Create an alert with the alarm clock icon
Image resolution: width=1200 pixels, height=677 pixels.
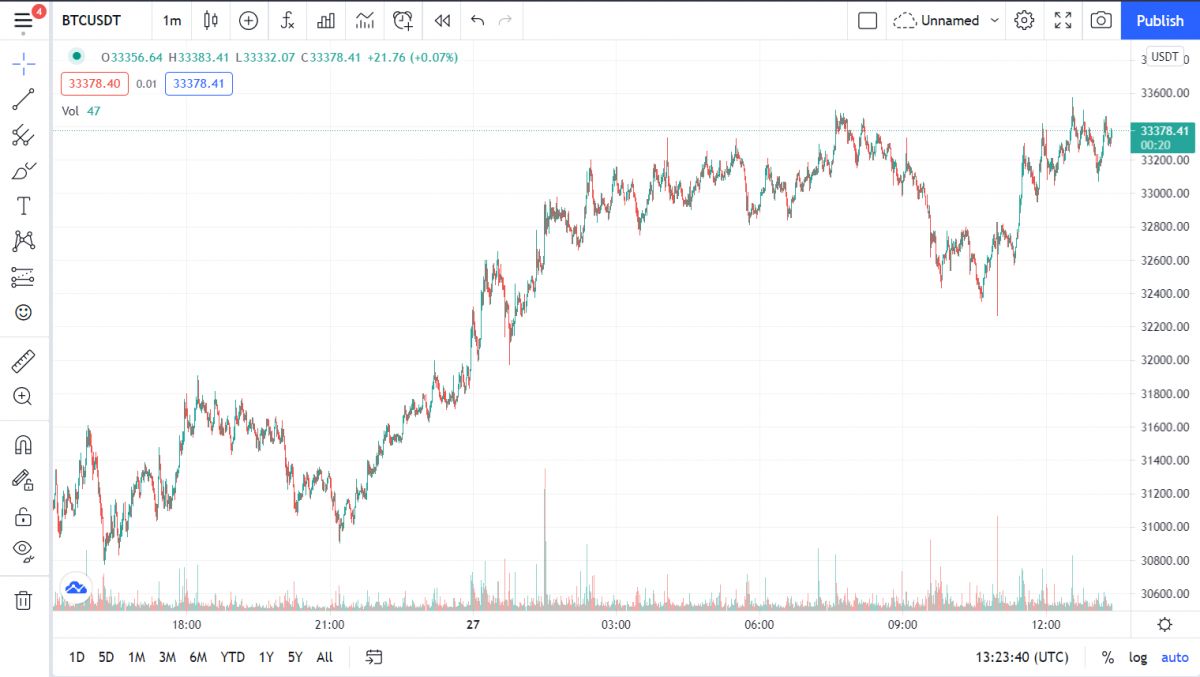click(x=403, y=20)
